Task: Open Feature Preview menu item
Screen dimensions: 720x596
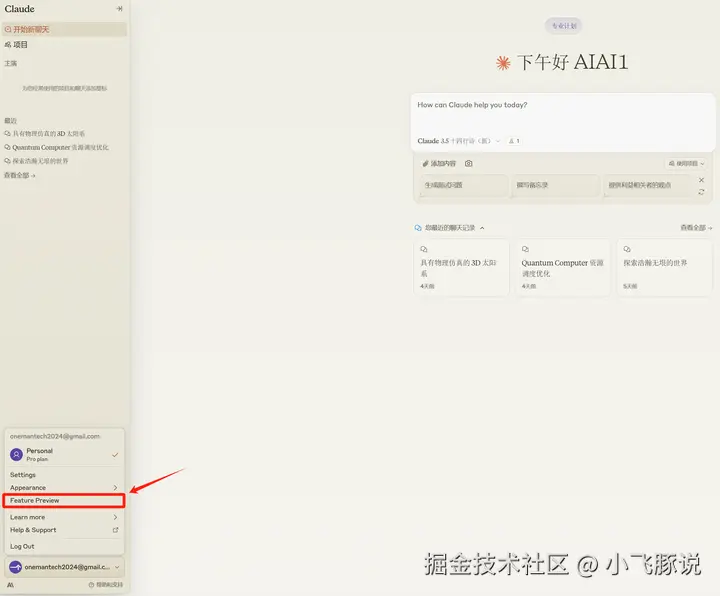Action: click(x=64, y=500)
